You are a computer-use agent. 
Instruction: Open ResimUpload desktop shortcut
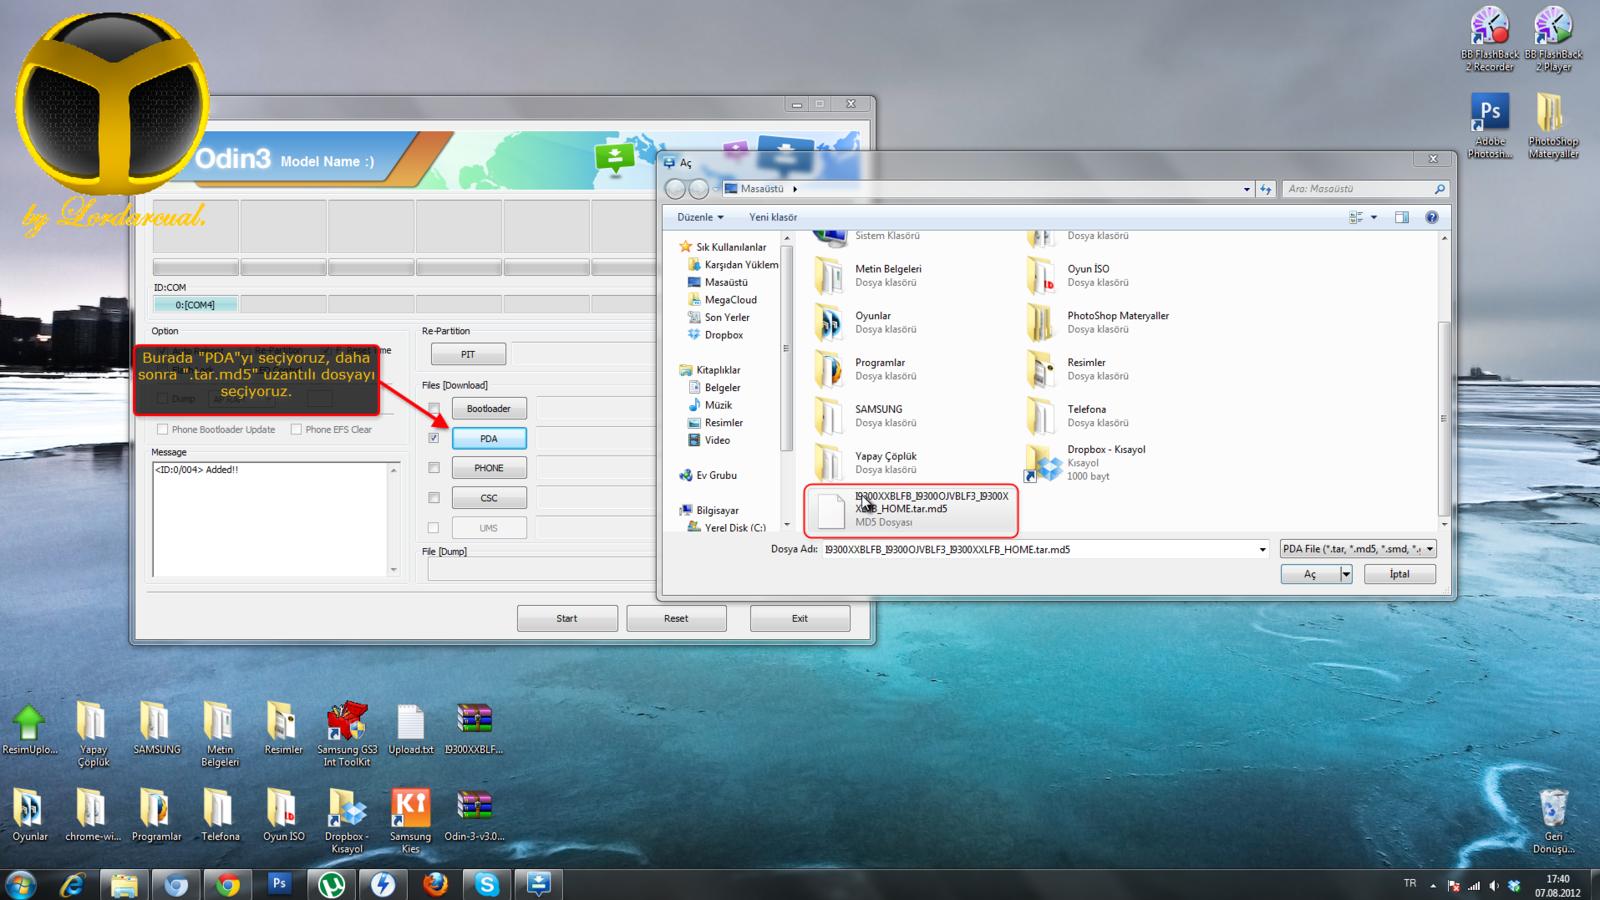pyautogui.click(x=29, y=730)
